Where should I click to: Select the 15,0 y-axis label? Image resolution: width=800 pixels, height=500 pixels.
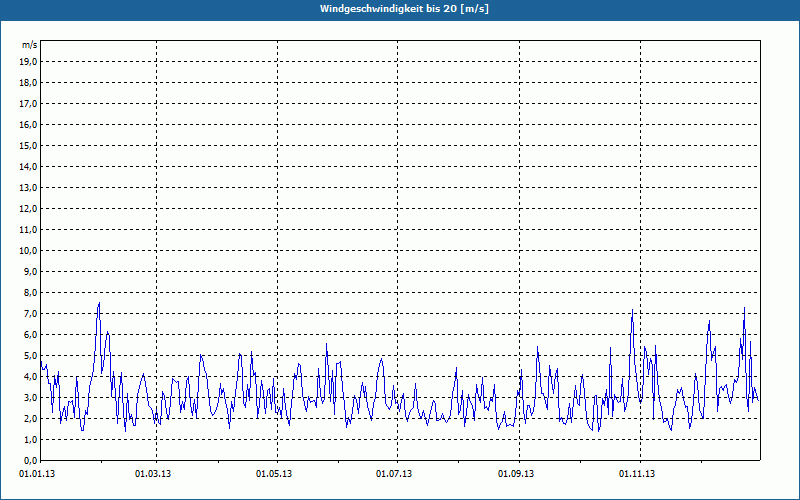28,145
